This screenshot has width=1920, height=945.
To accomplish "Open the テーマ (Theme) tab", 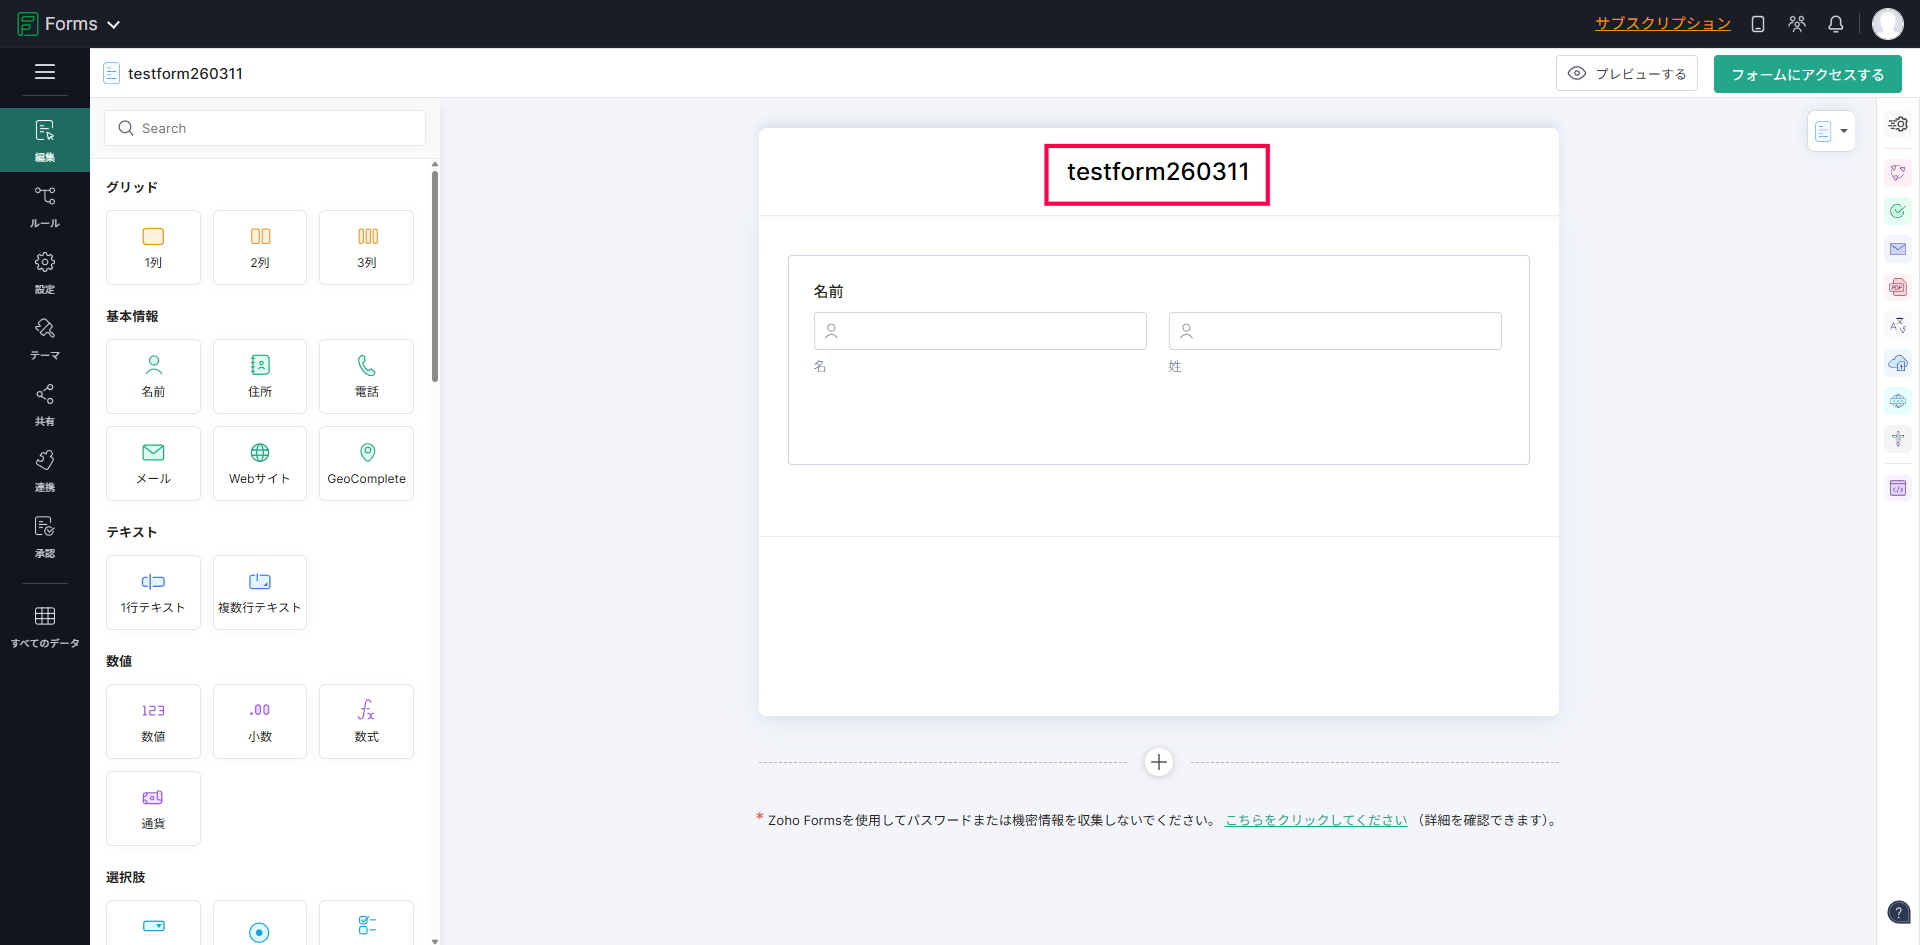I will [45, 338].
